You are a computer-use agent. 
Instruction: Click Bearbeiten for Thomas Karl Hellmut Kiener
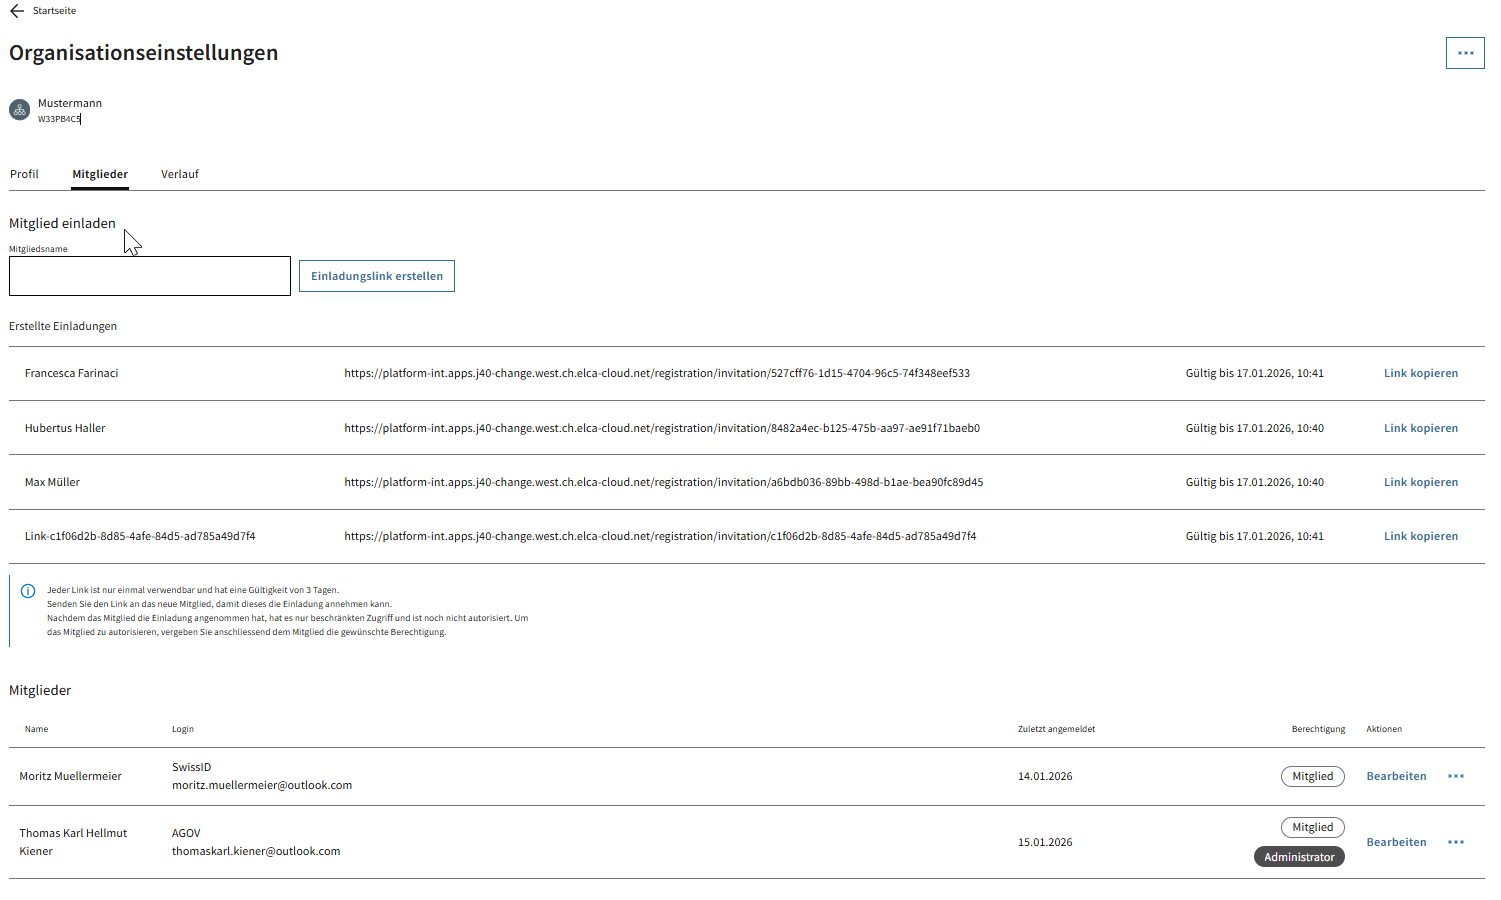pos(1396,842)
